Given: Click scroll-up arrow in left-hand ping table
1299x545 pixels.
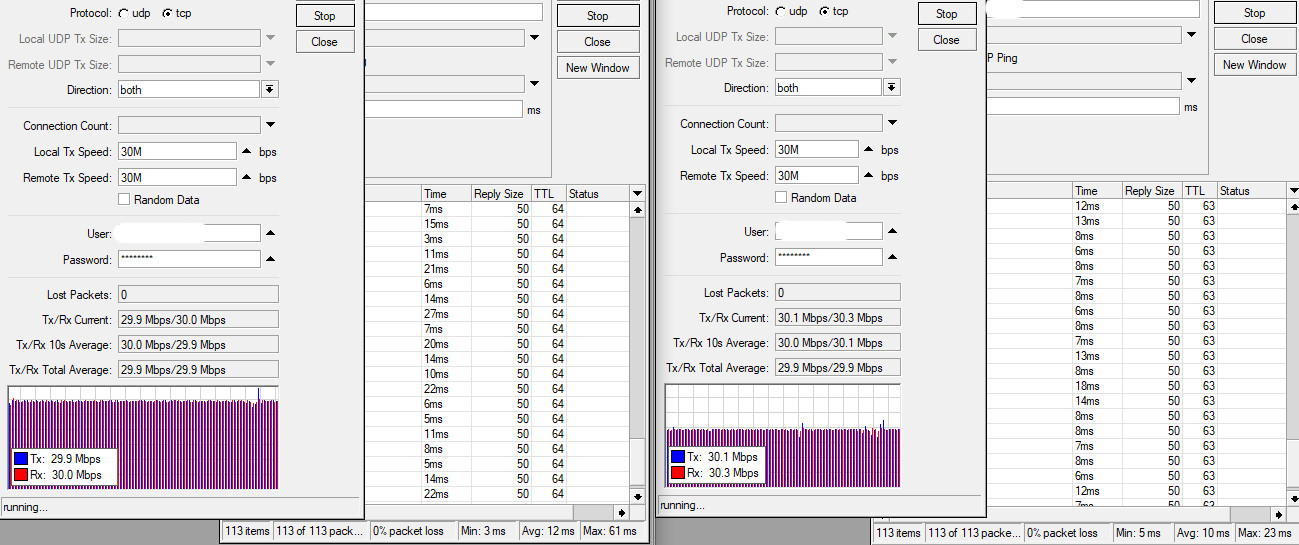Looking at the screenshot, I should 637,210.
